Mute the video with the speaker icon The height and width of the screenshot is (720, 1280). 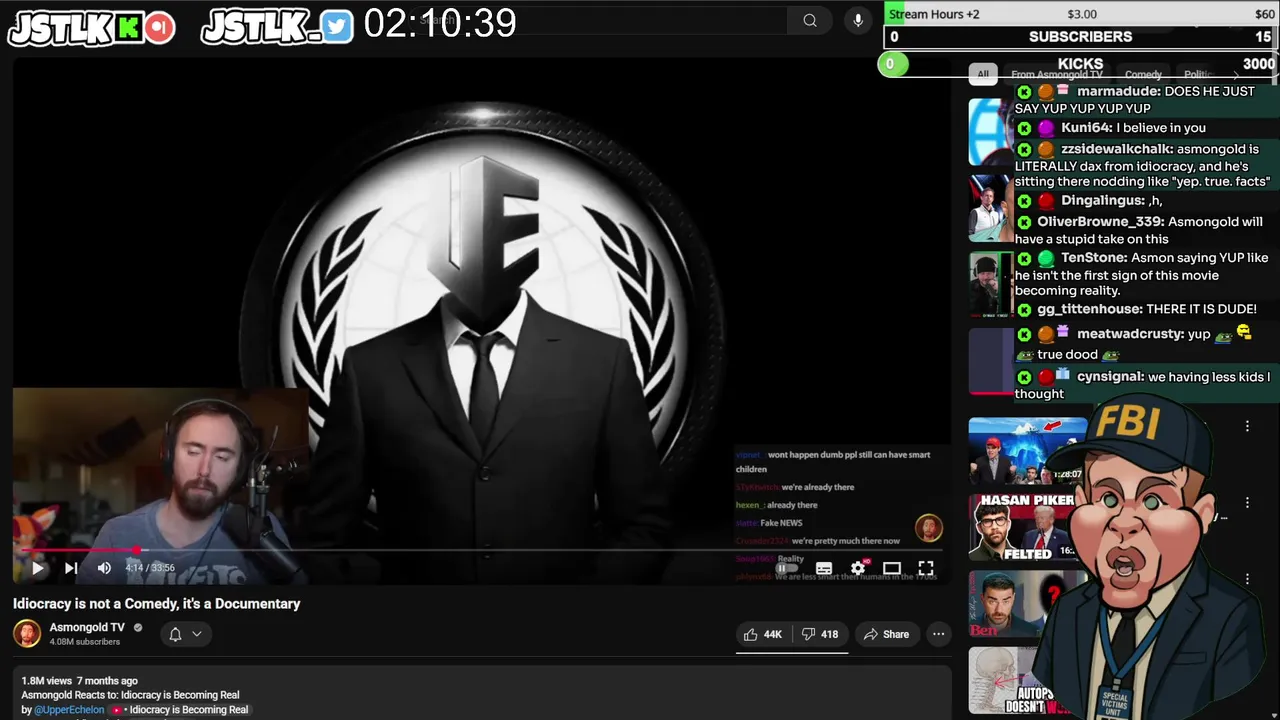click(x=104, y=568)
